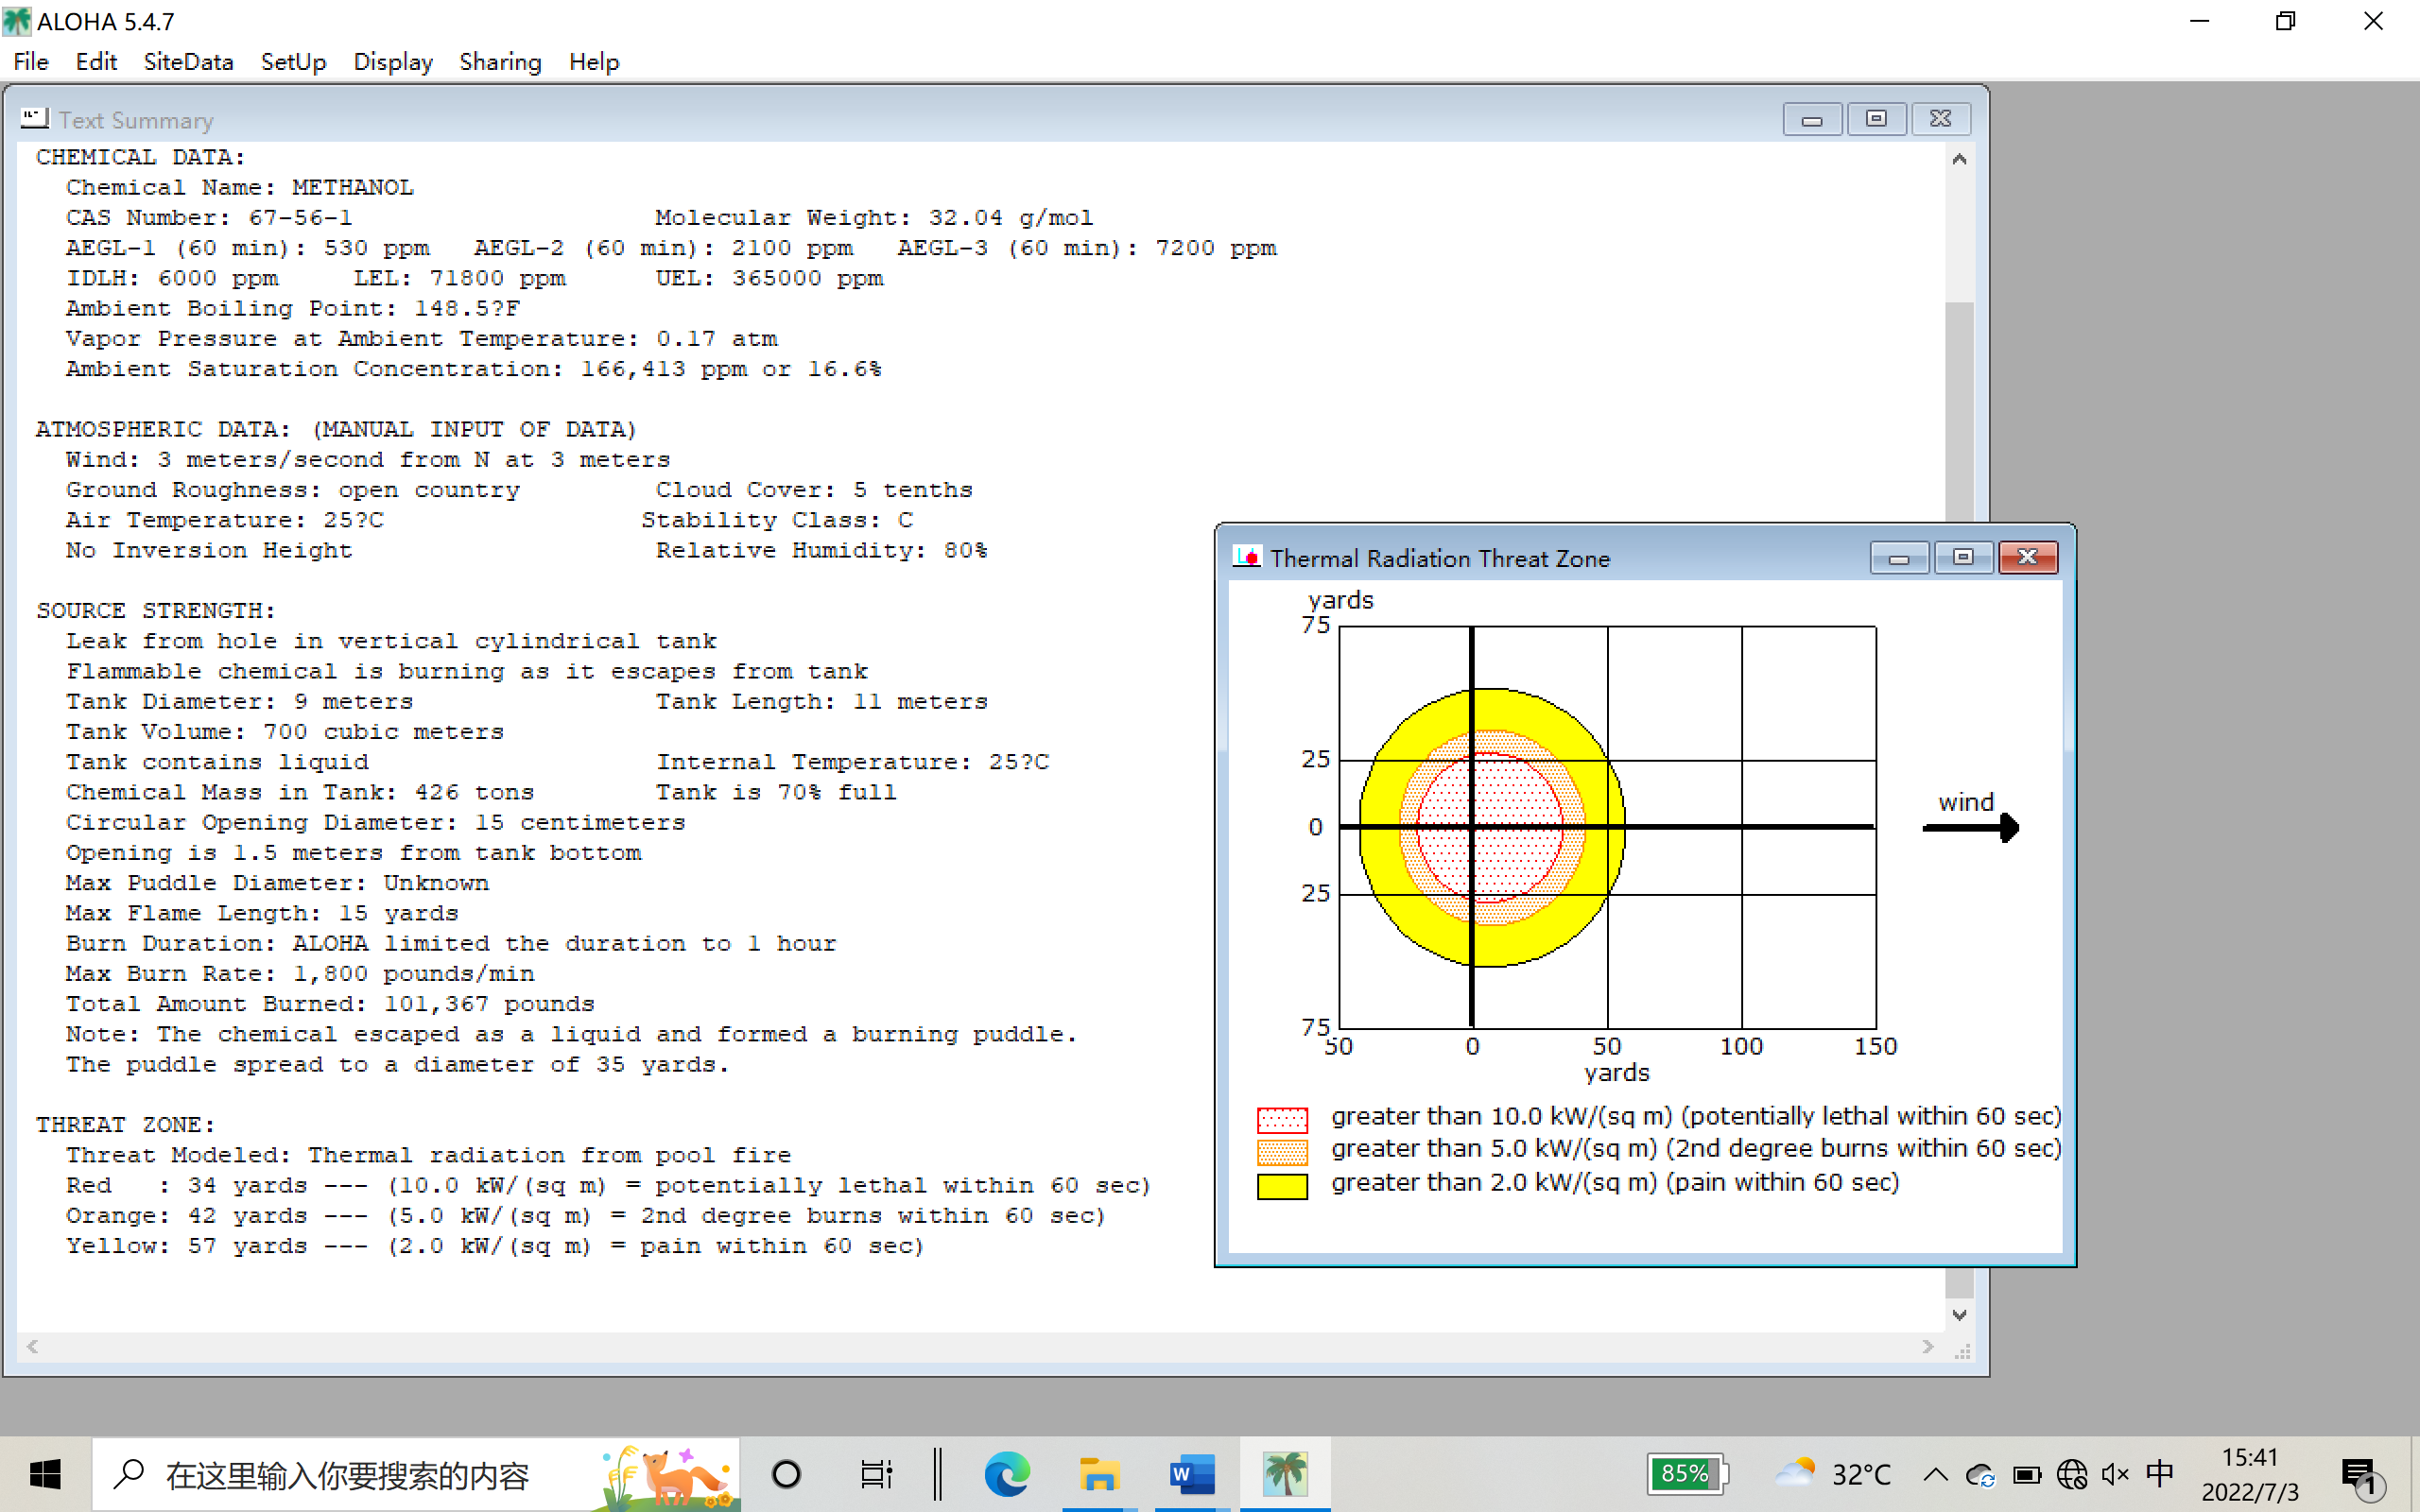Open the SetUp menu

tap(293, 62)
